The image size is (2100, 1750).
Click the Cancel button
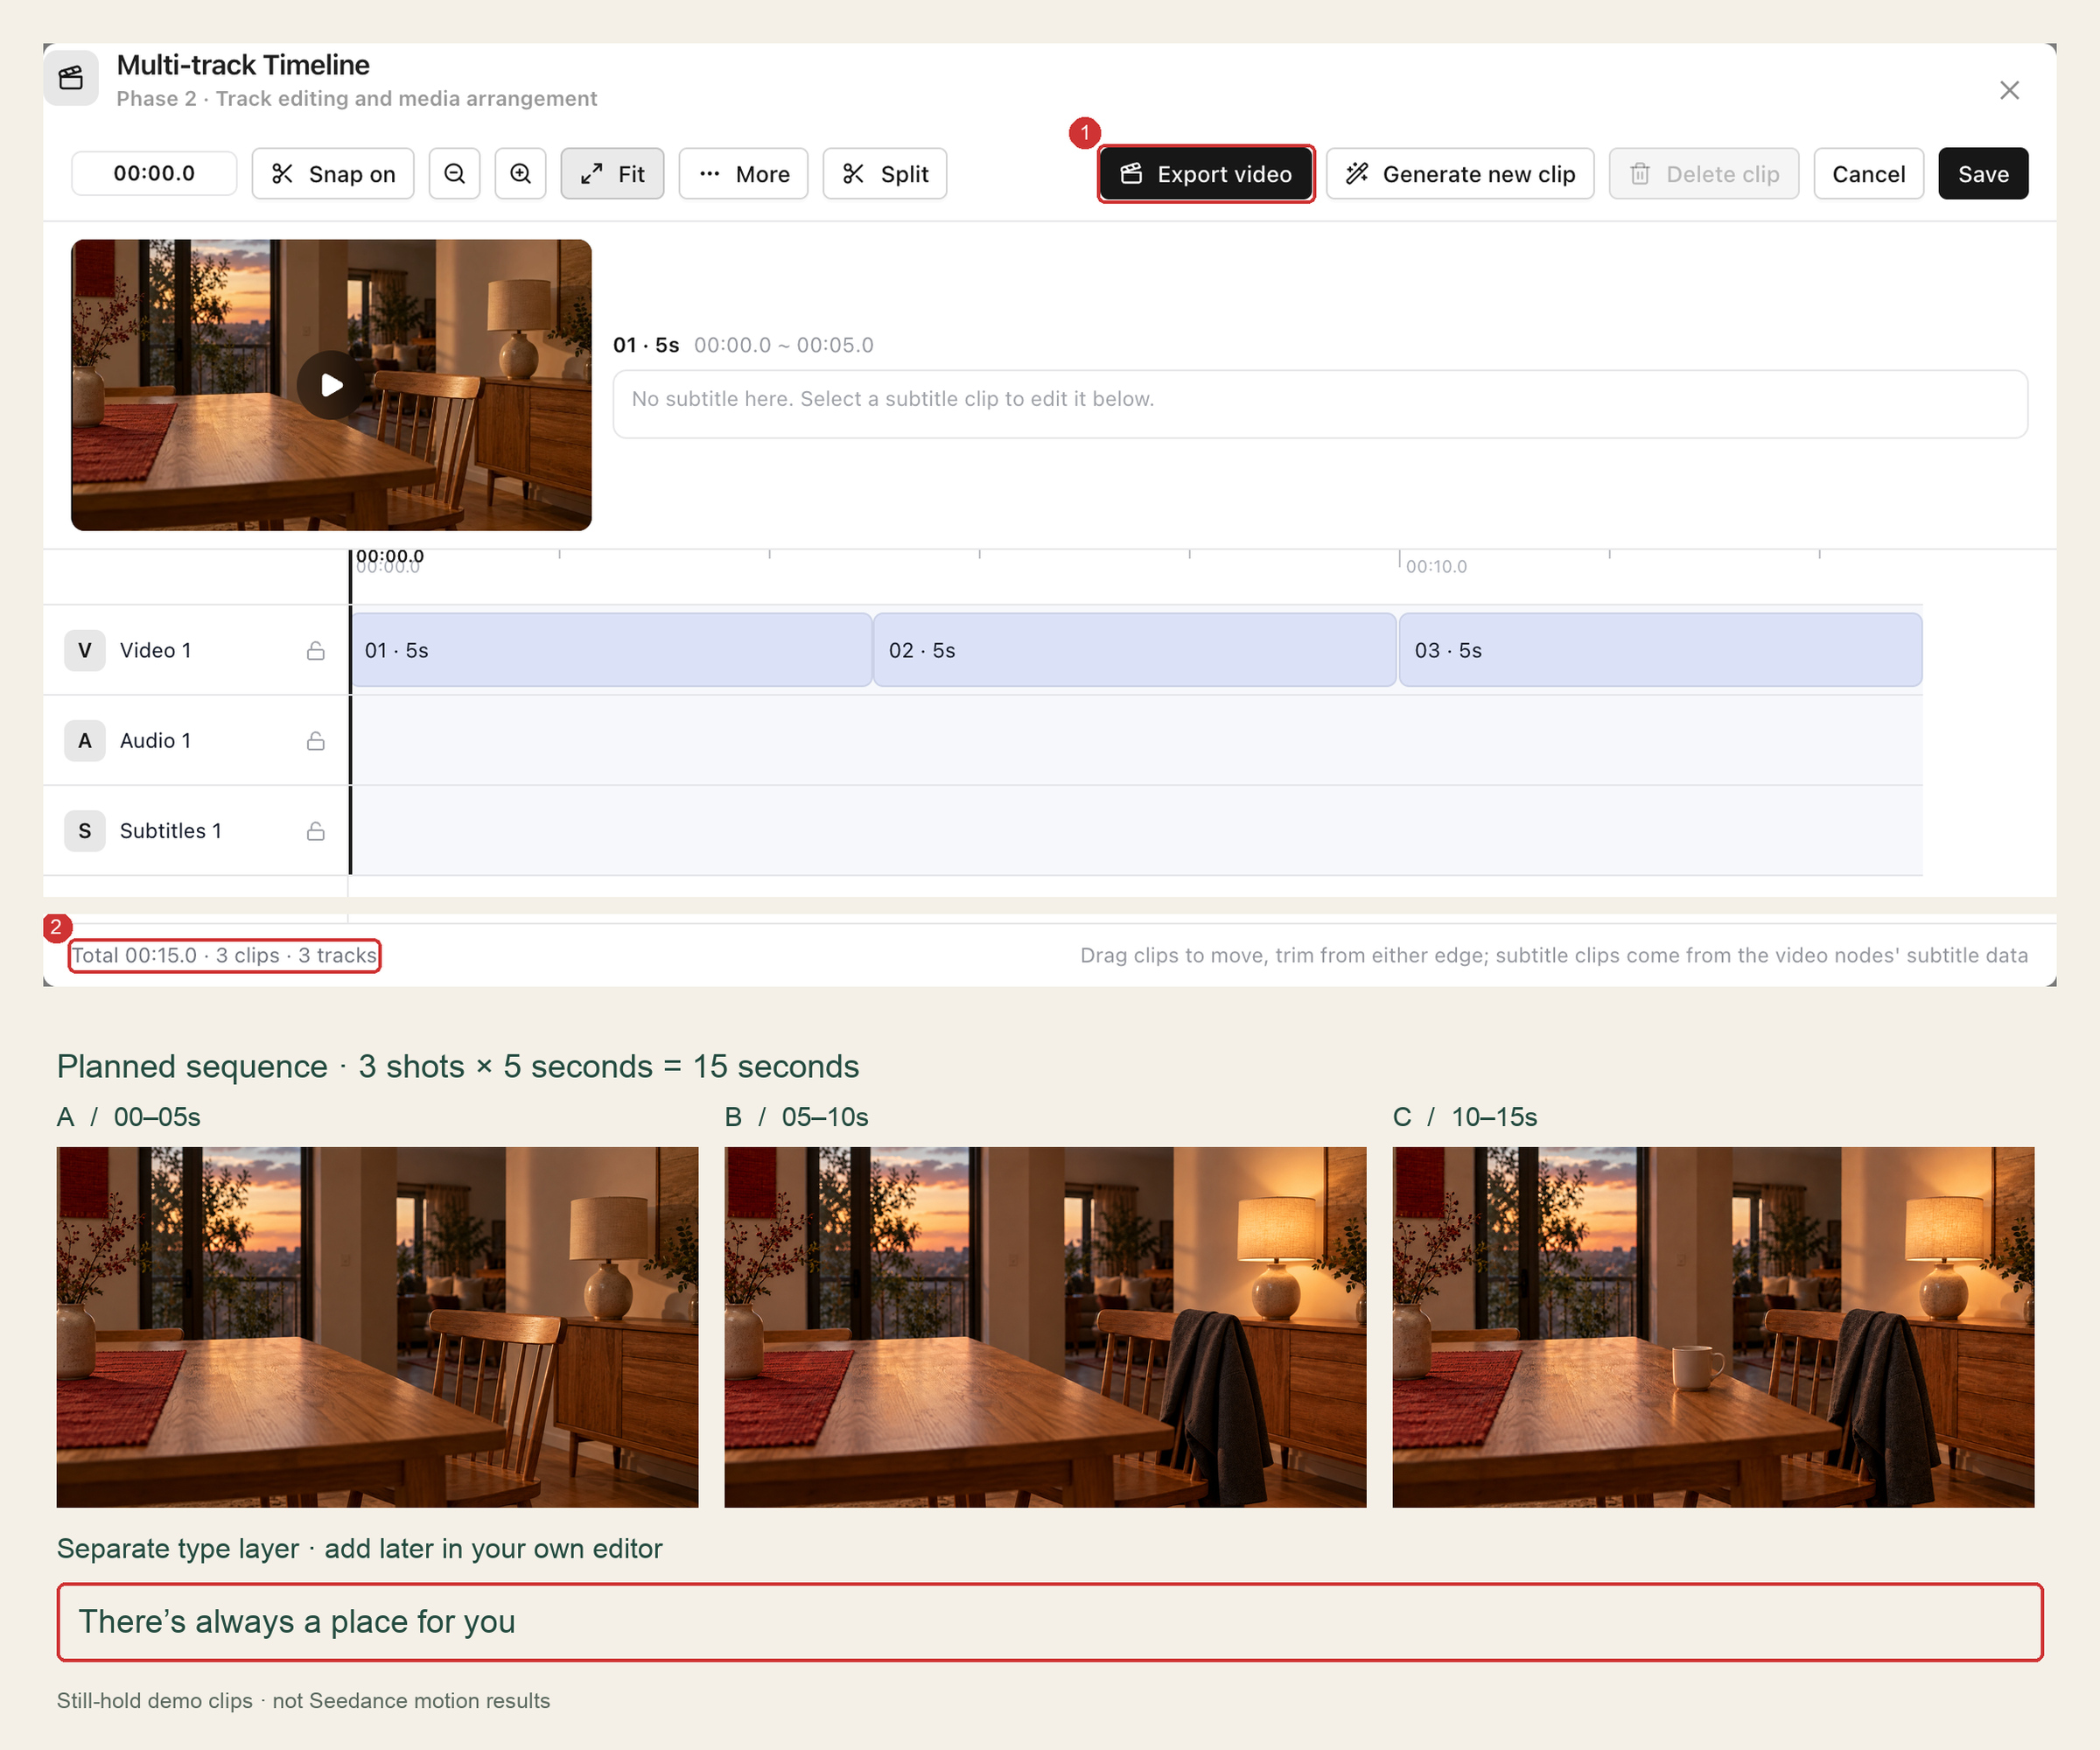point(1868,174)
